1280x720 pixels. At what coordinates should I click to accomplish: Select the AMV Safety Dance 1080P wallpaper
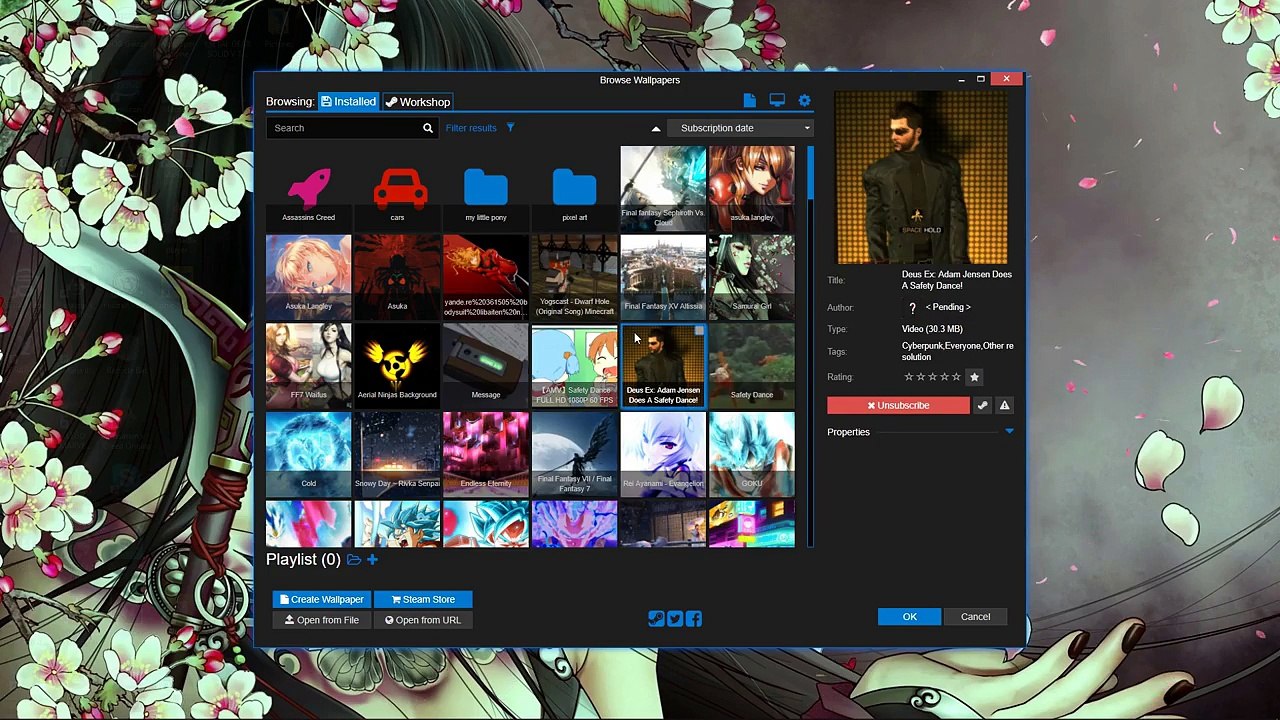pyautogui.click(x=574, y=366)
